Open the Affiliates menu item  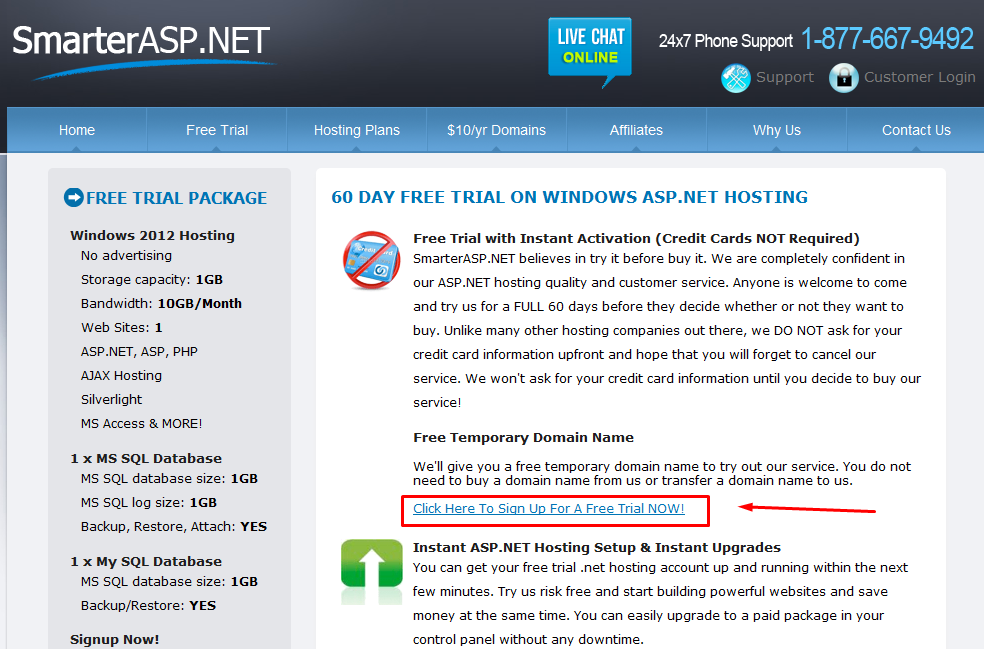(636, 130)
